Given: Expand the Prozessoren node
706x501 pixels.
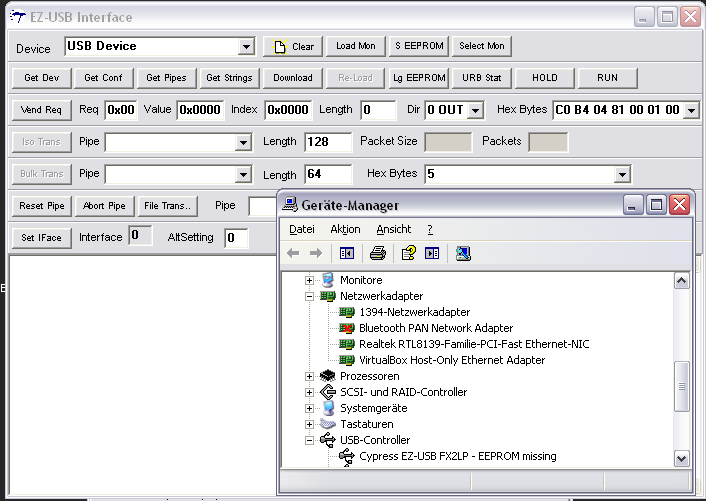Looking at the screenshot, I should click(x=309, y=376).
